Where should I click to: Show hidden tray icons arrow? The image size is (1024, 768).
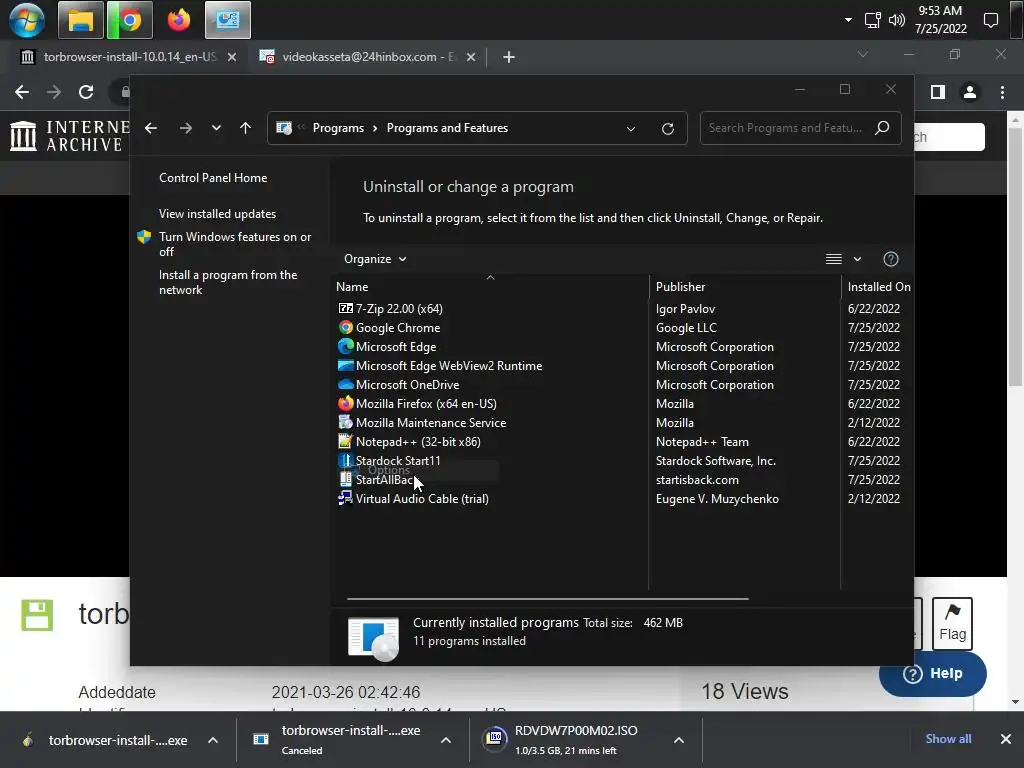(848, 20)
